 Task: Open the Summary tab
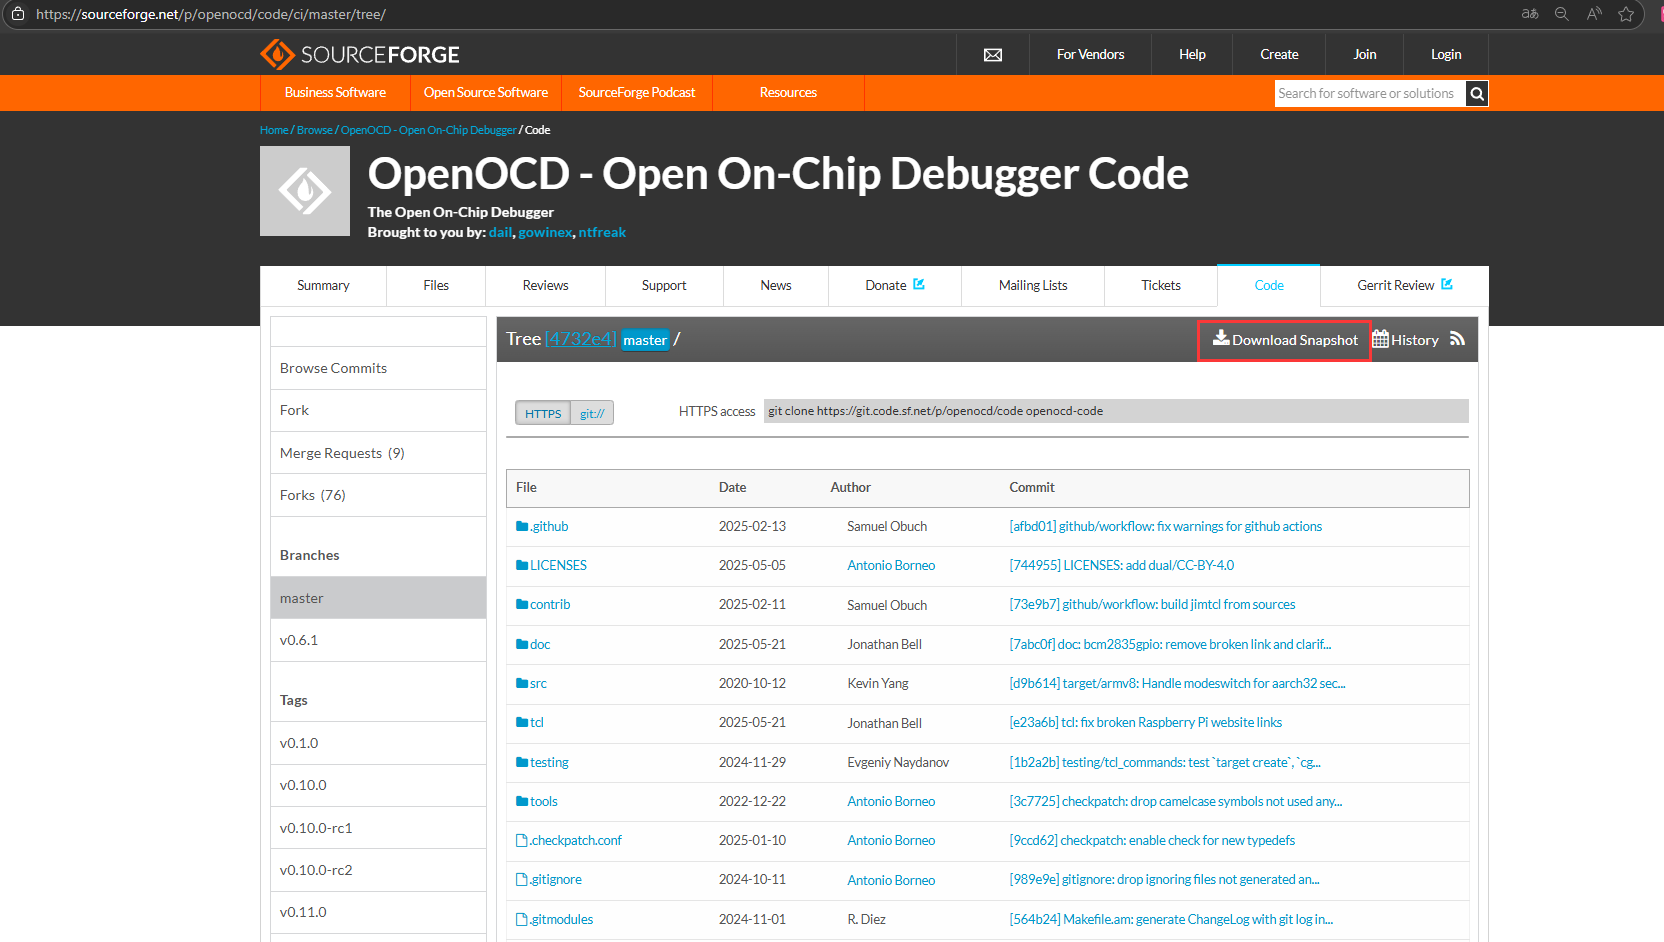(x=323, y=285)
